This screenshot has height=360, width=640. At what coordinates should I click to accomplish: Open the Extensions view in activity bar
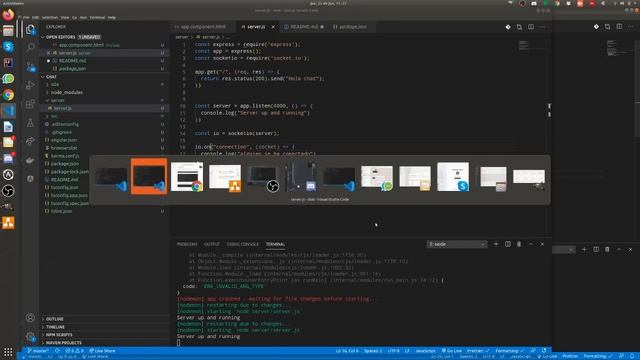pos(31,104)
